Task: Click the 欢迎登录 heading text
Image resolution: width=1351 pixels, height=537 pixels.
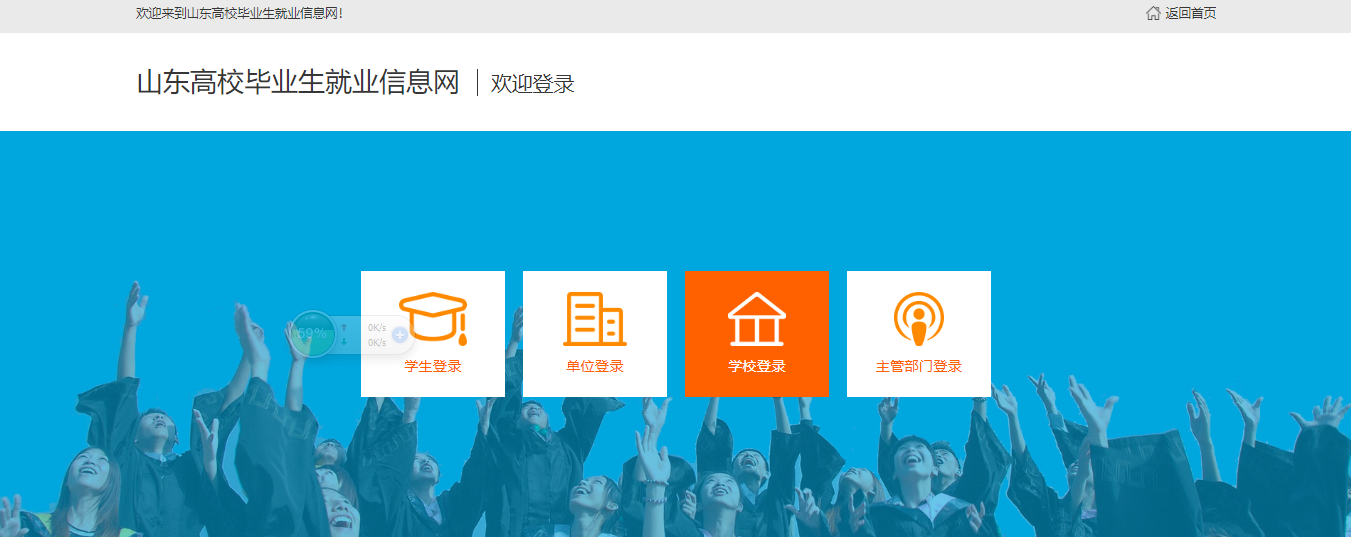Action: (x=532, y=84)
